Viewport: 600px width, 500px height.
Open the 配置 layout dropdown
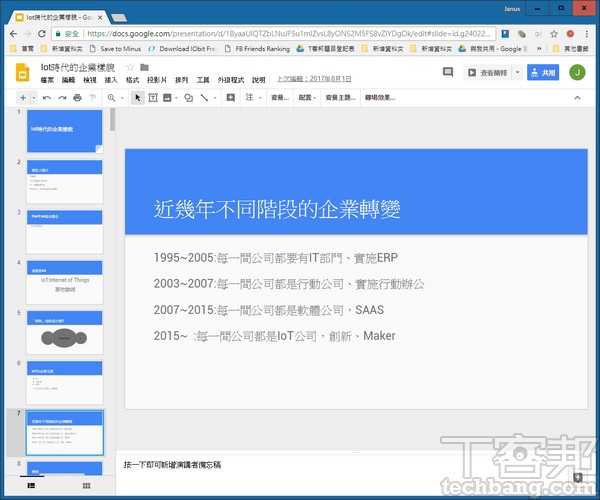coord(307,98)
